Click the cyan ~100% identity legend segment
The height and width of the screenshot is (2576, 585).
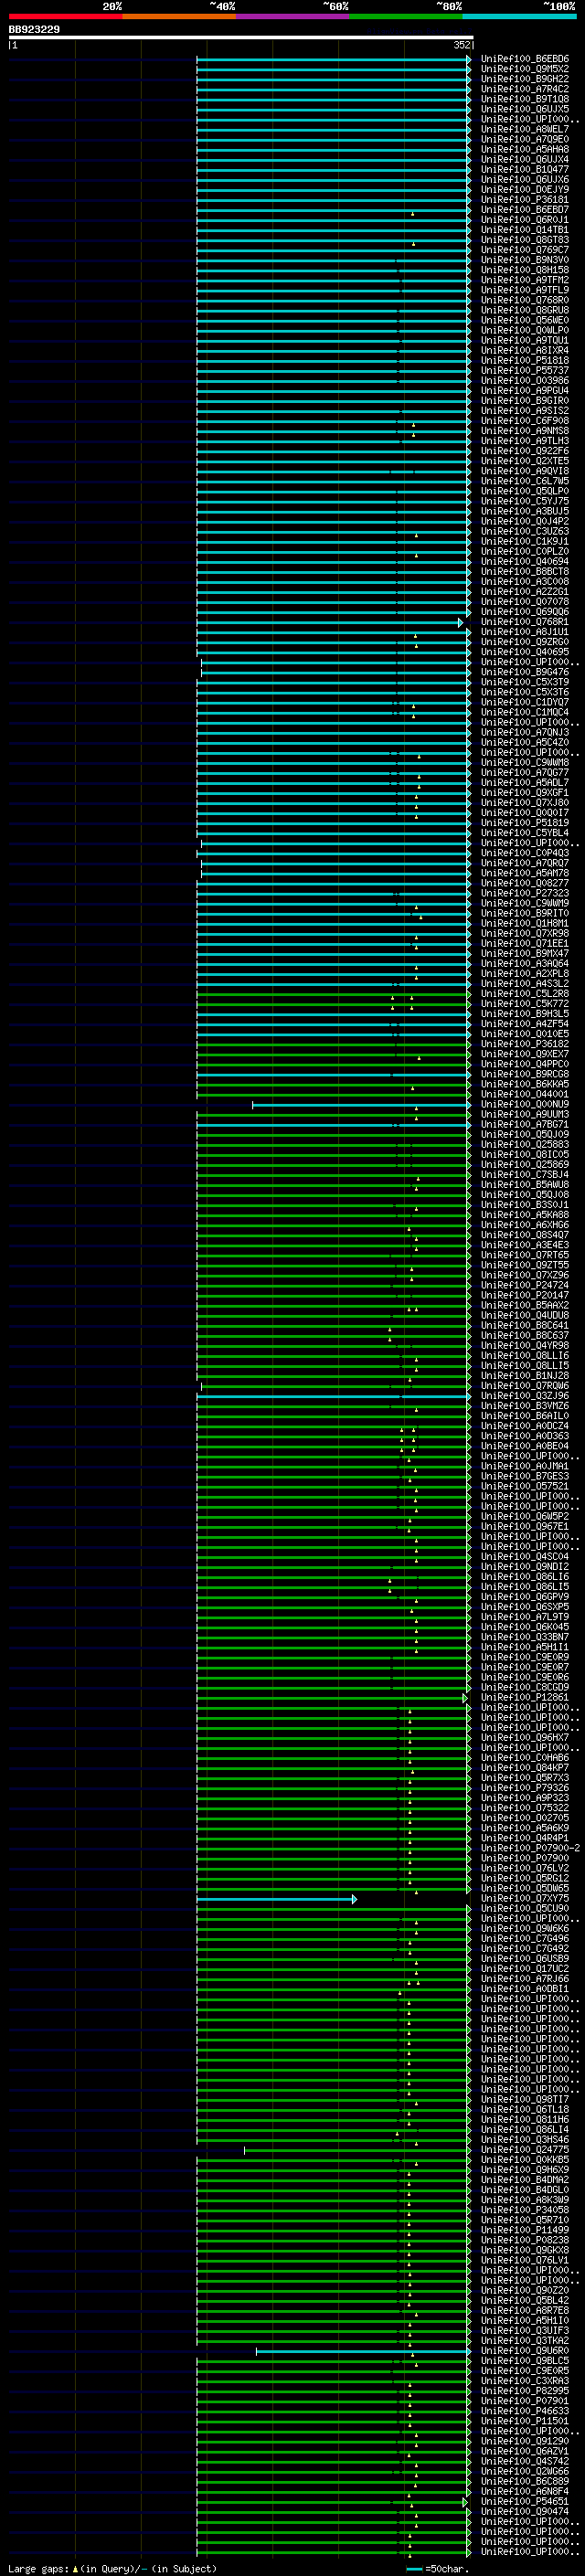point(519,16)
